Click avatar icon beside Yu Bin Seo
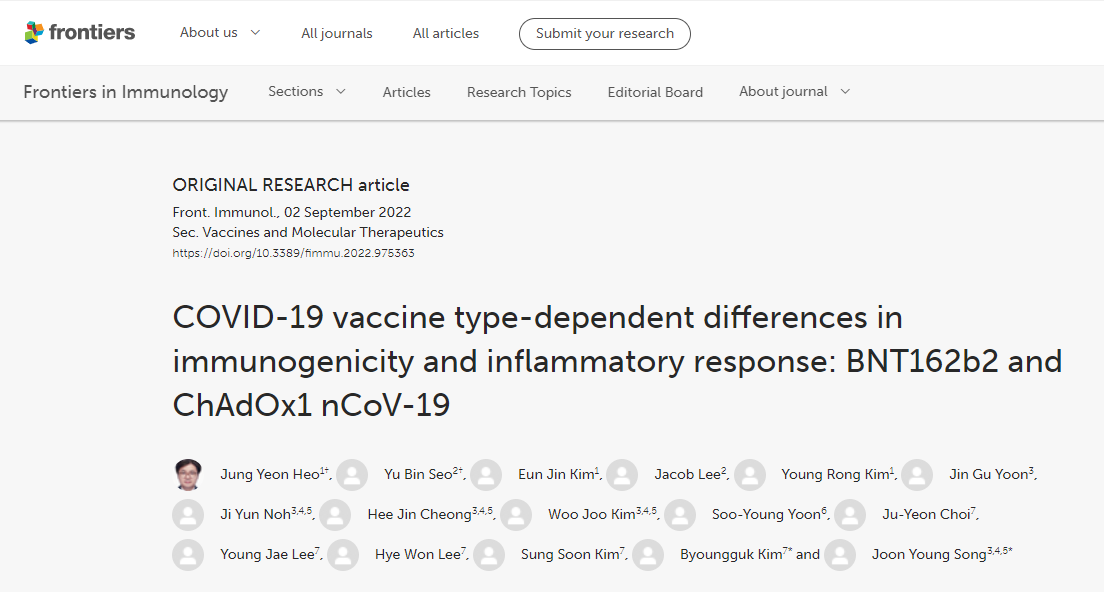The width and height of the screenshot is (1104, 592). (x=352, y=475)
